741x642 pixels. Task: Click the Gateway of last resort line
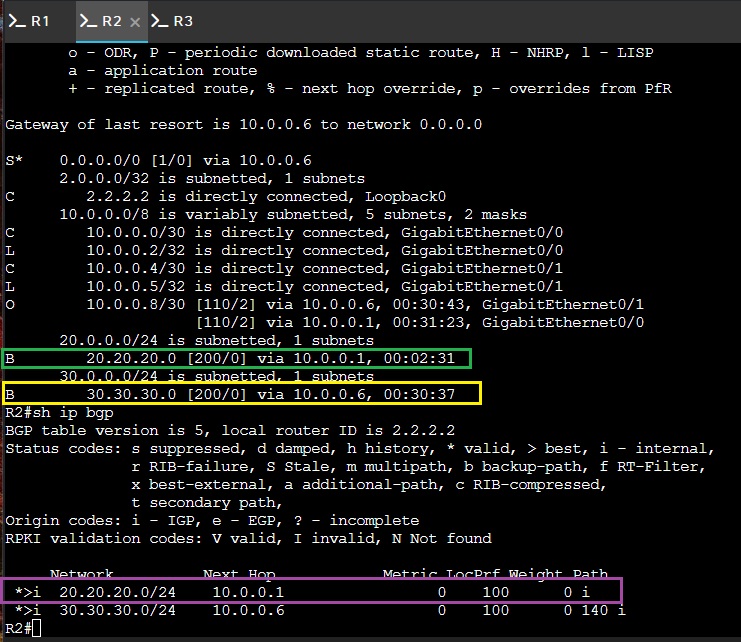(243, 125)
